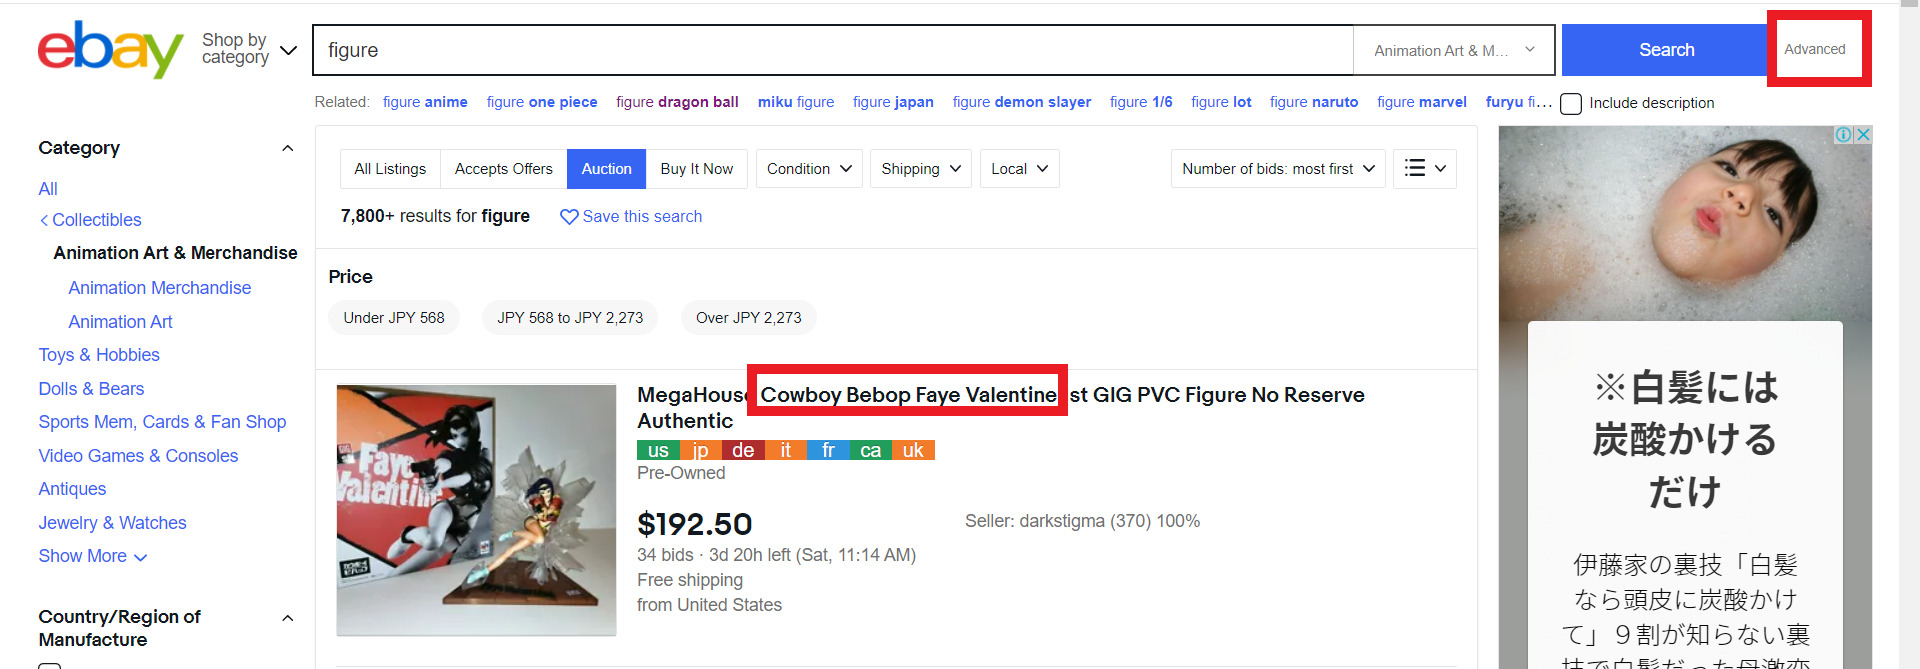Image resolution: width=1920 pixels, height=669 pixels.
Task: Click related search figure one piece
Action: [x=542, y=102]
